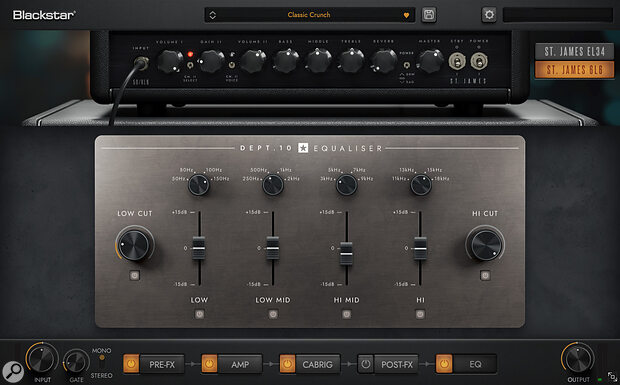The width and height of the screenshot is (620, 385).
Task: Toggle the Hi band power button
Action: coord(420,314)
